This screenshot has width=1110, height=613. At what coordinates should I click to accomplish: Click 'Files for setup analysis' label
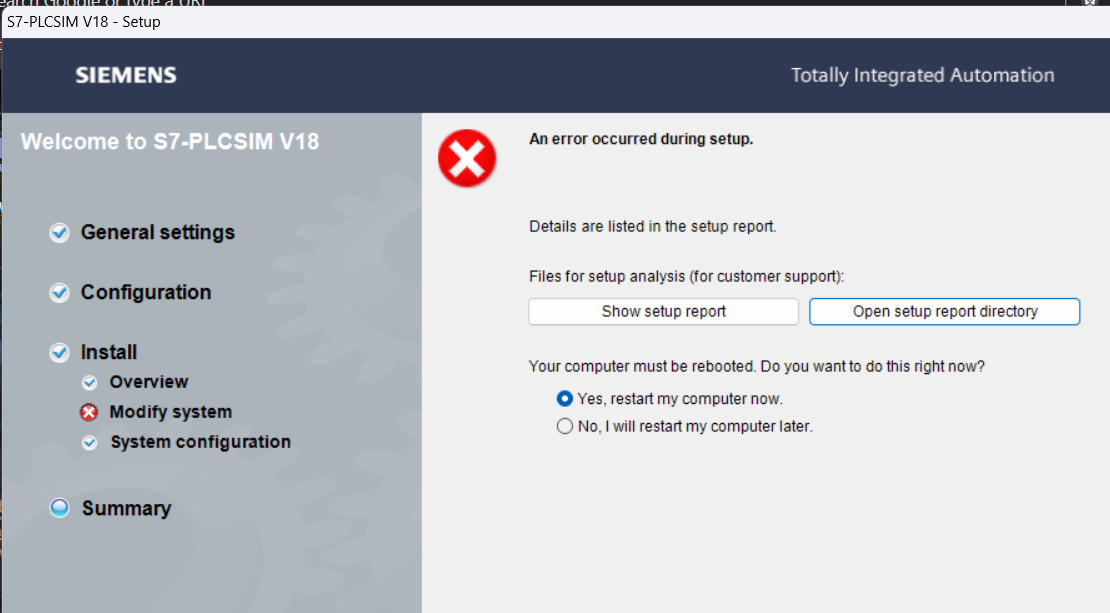point(687,276)
